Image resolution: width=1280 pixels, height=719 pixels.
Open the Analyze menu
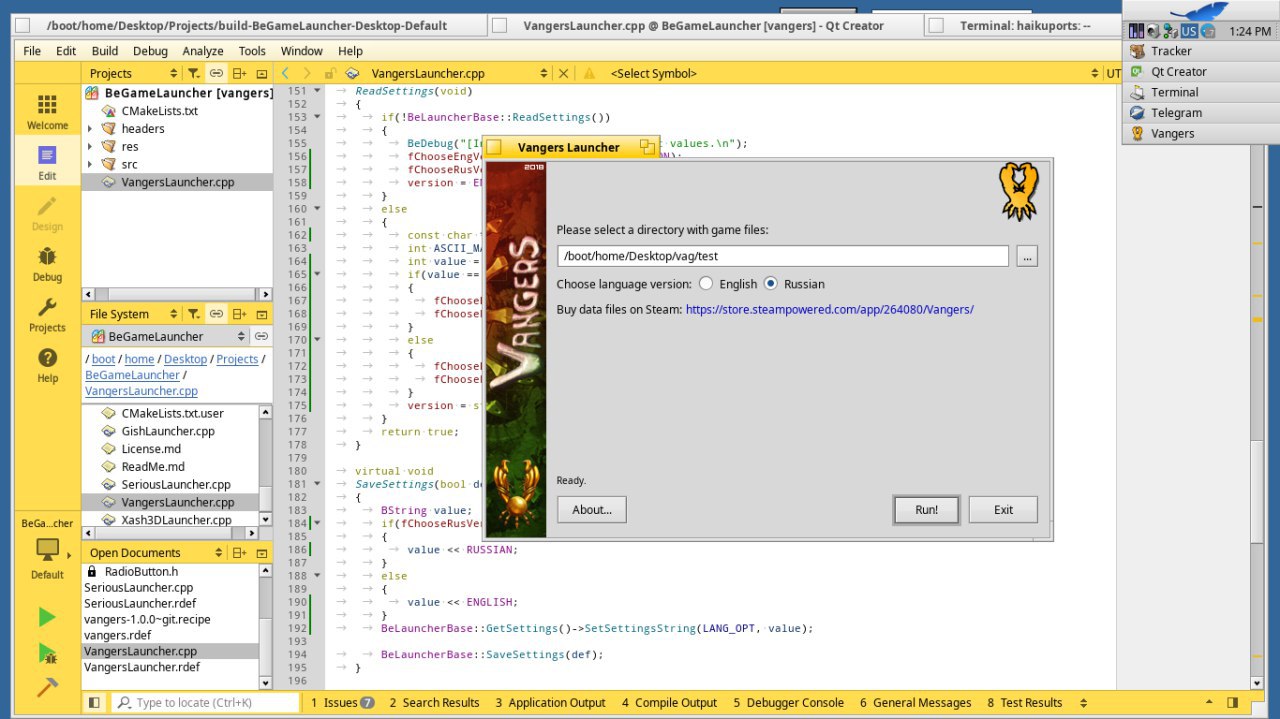[203, 51]
